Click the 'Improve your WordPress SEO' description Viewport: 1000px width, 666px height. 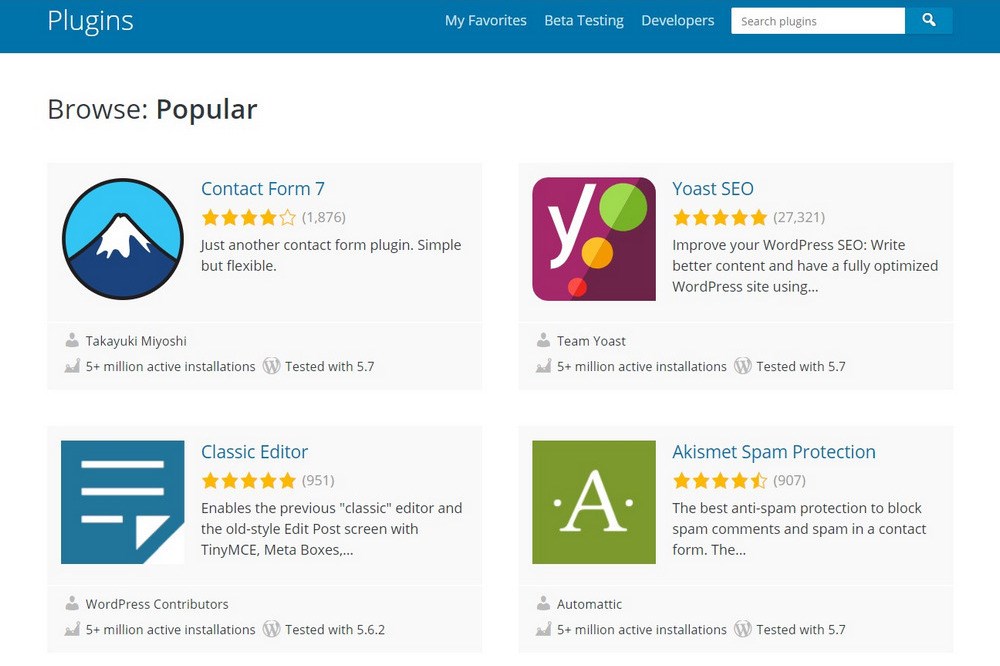[805, 265]
